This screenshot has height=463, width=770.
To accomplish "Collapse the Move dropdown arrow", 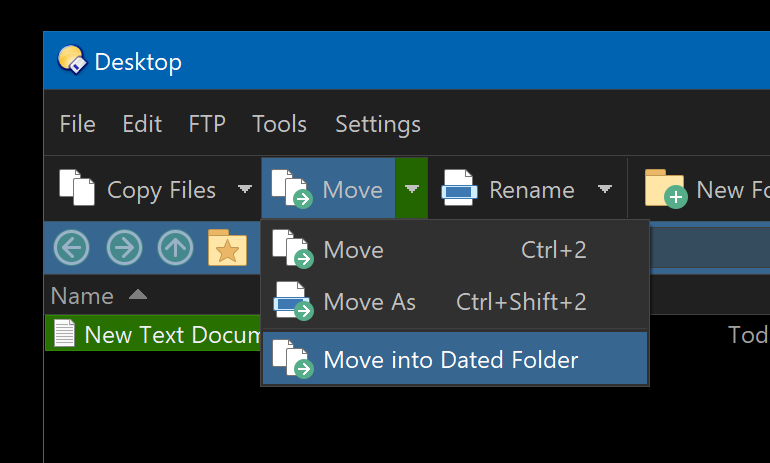I will click(412, 188).
